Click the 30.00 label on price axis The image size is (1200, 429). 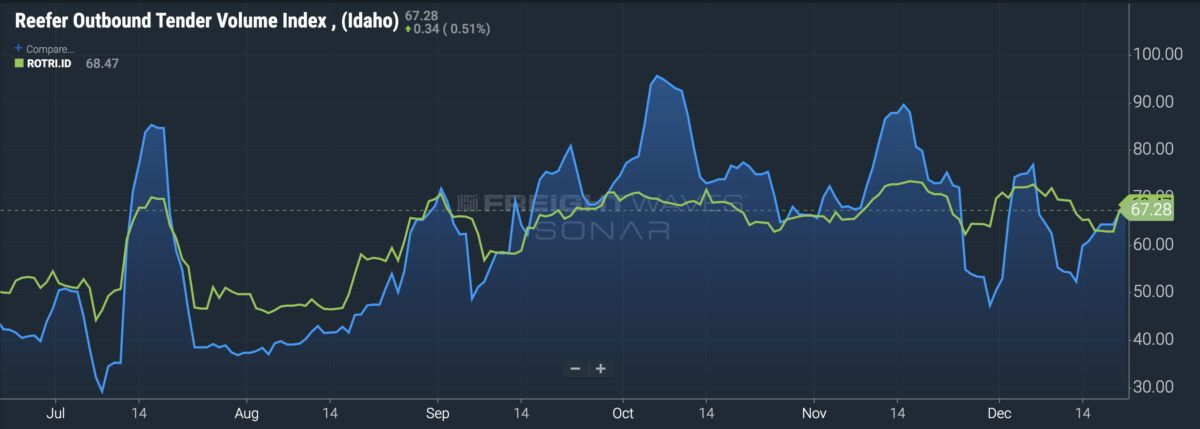(1163, 387)
